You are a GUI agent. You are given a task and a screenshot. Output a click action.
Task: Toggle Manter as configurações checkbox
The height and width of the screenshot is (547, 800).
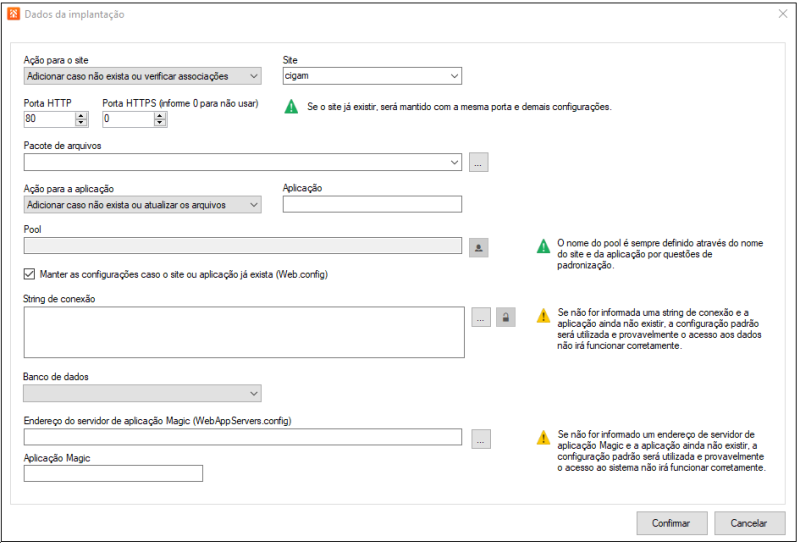(x=29, y=274)
